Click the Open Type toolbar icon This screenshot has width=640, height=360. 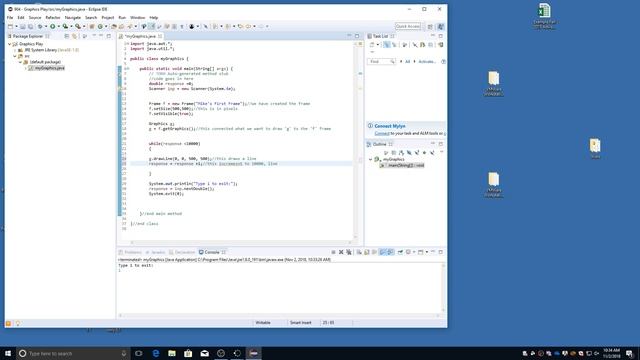pos(114,27)
